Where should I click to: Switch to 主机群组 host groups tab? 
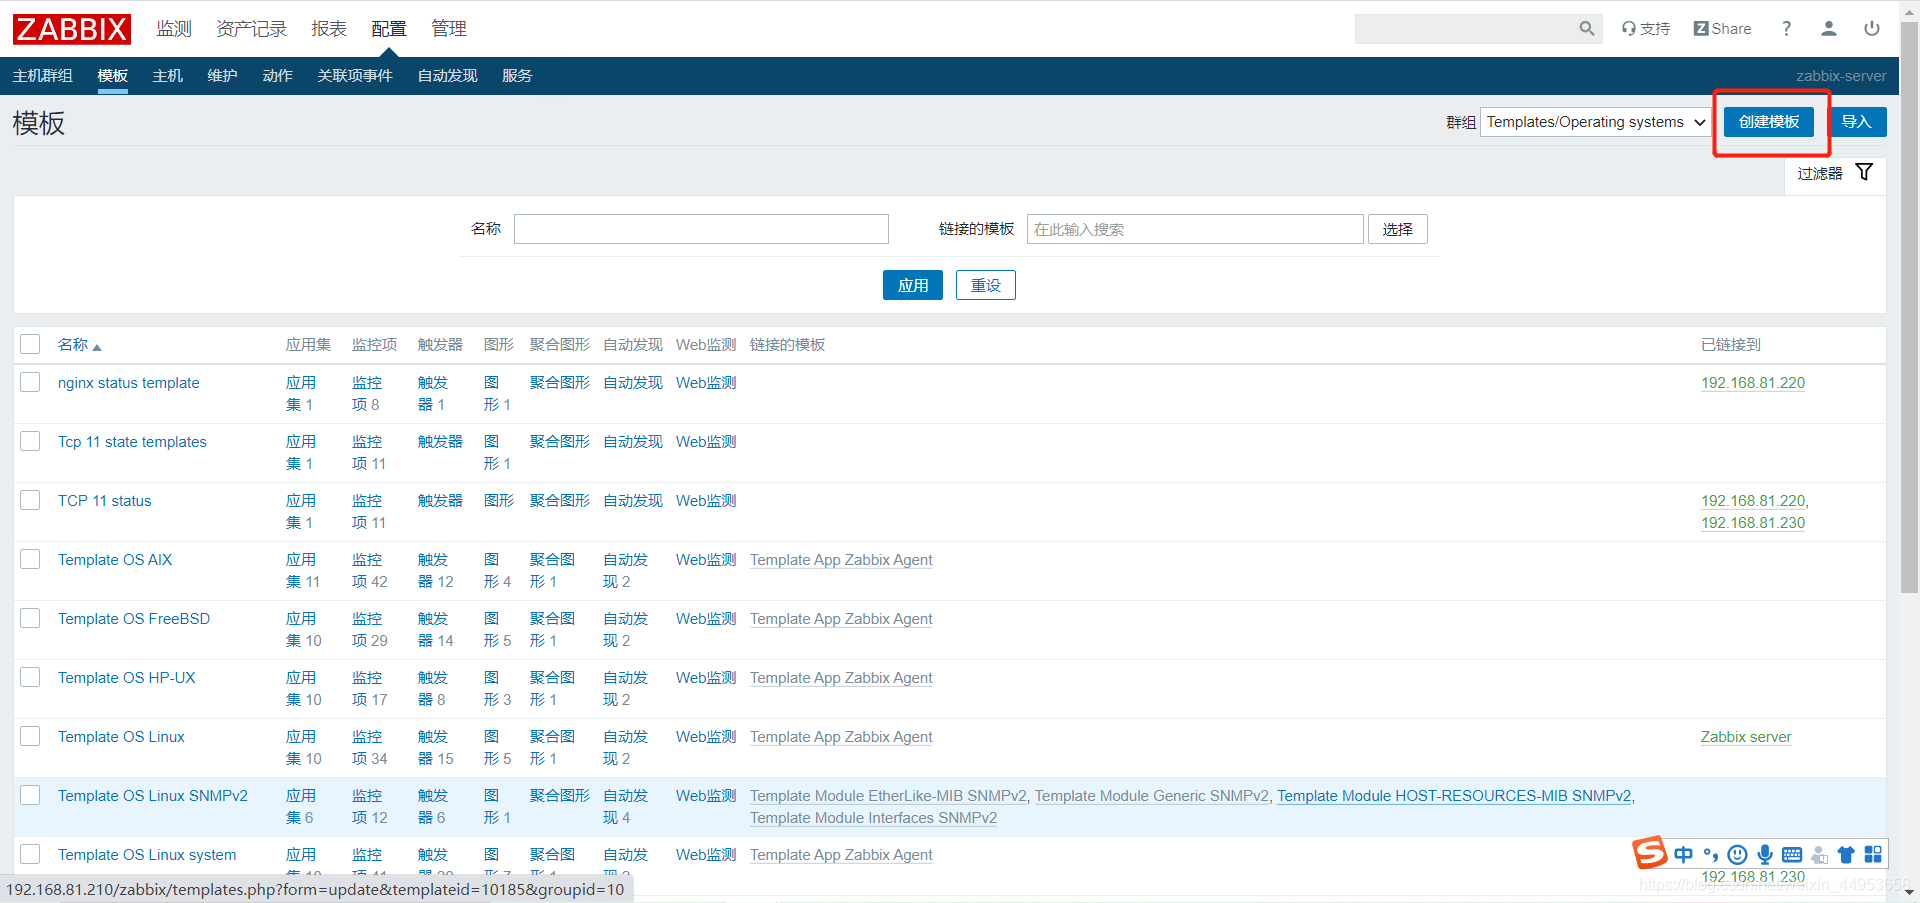coord(43,76)
